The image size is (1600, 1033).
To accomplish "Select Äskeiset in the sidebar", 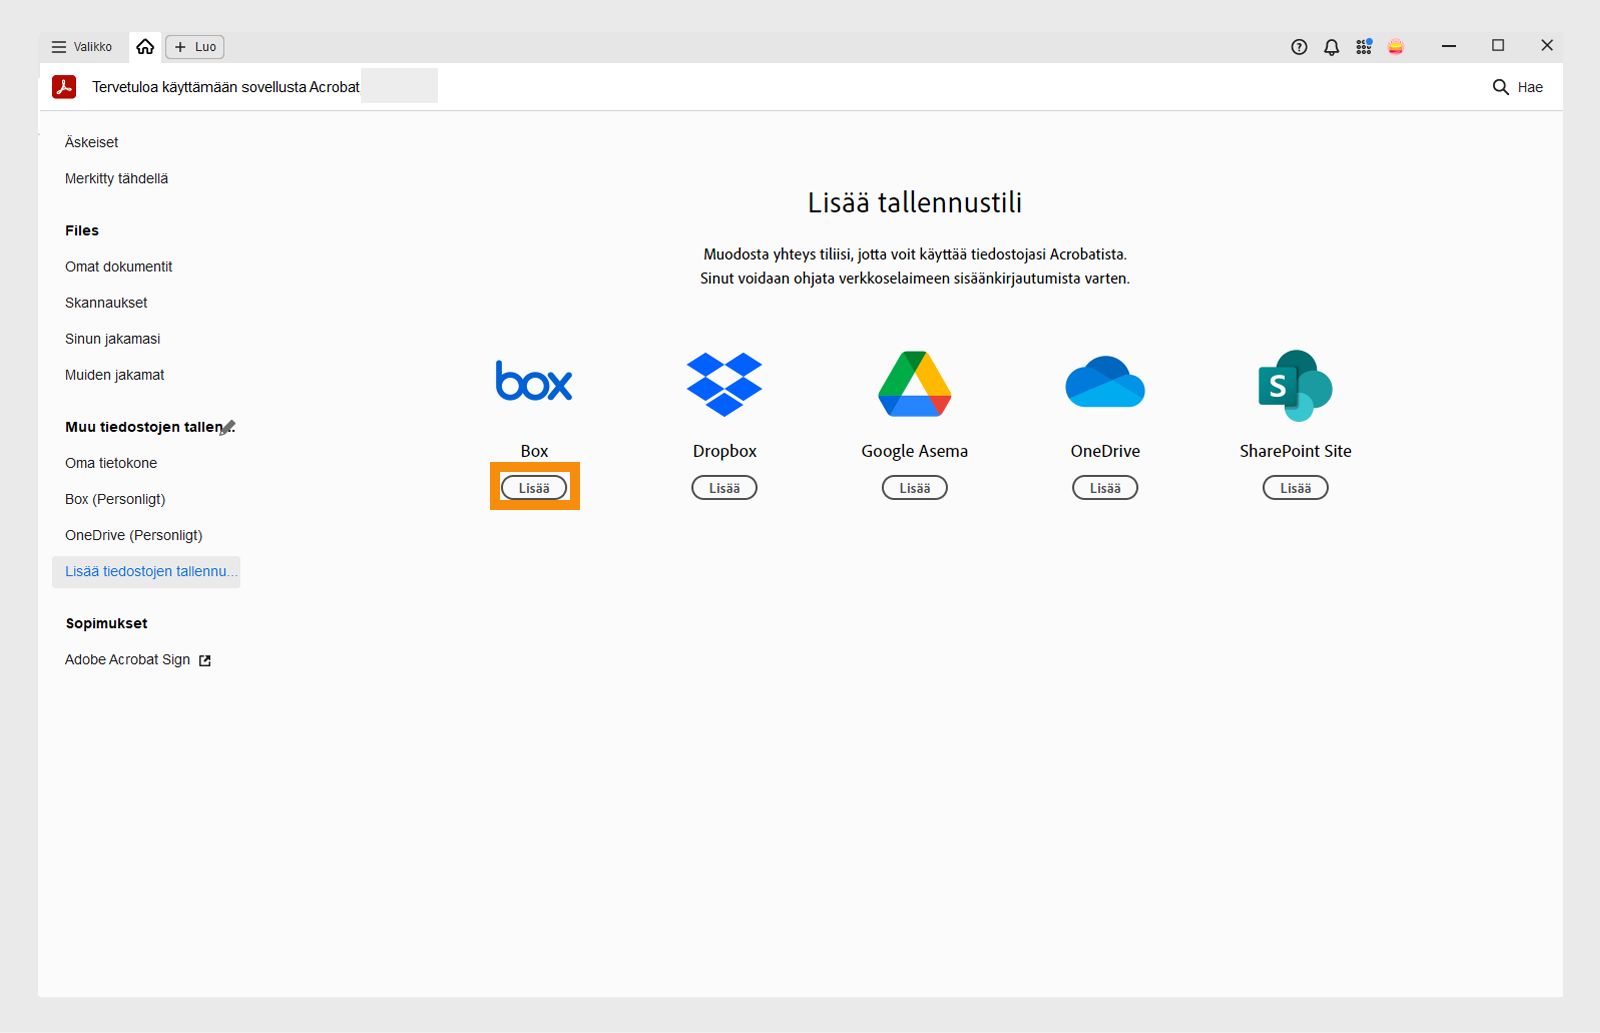I will [92, 143].
